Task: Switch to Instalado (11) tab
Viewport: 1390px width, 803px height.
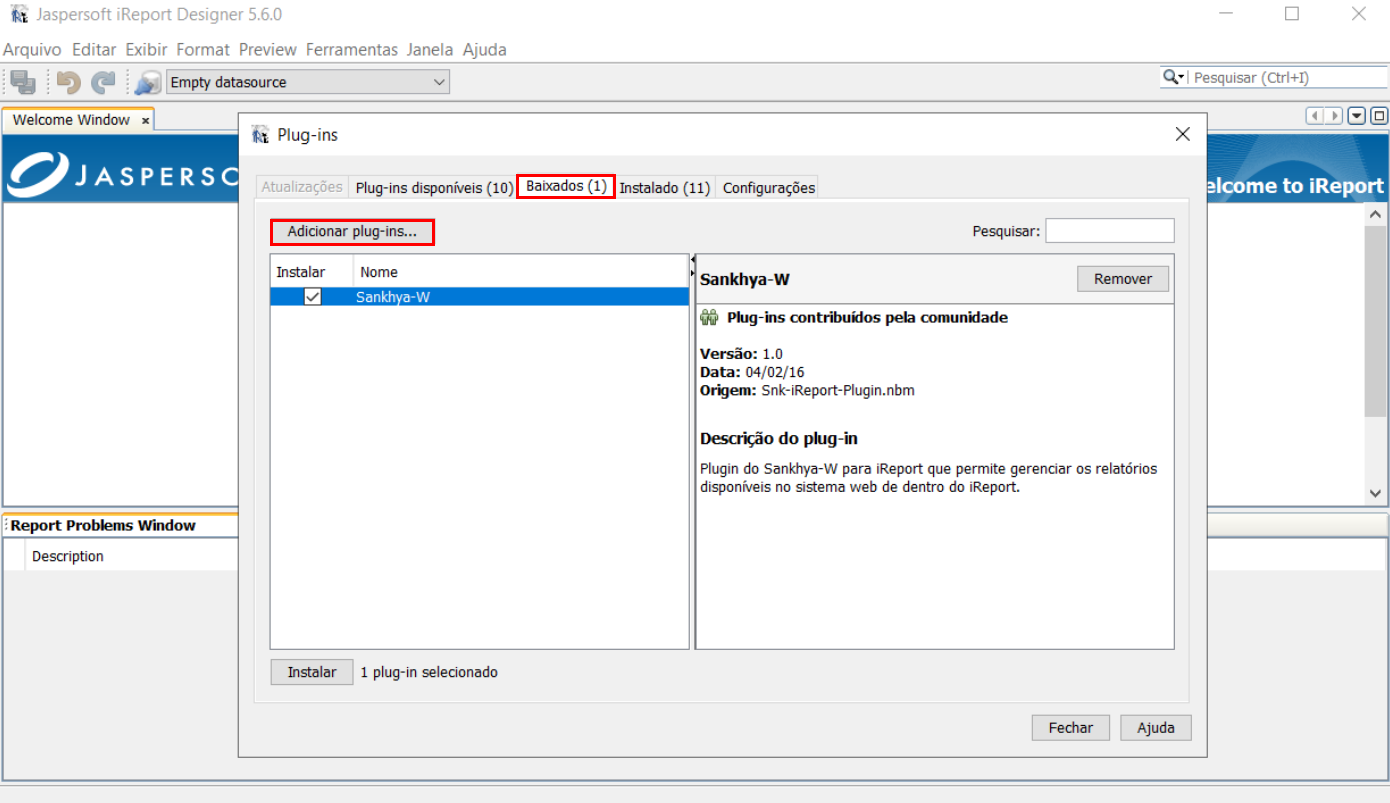Action: pyautogui.click(x=665, y=187)
